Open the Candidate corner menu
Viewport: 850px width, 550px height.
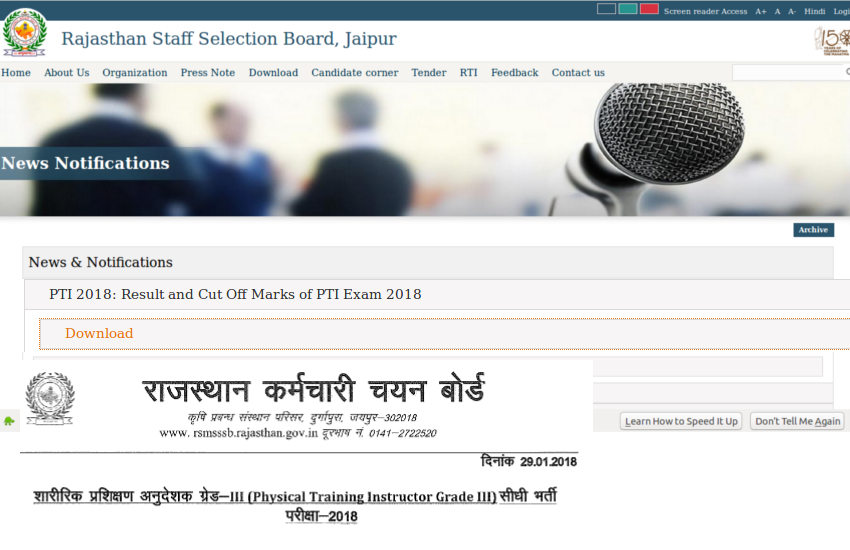354,73
